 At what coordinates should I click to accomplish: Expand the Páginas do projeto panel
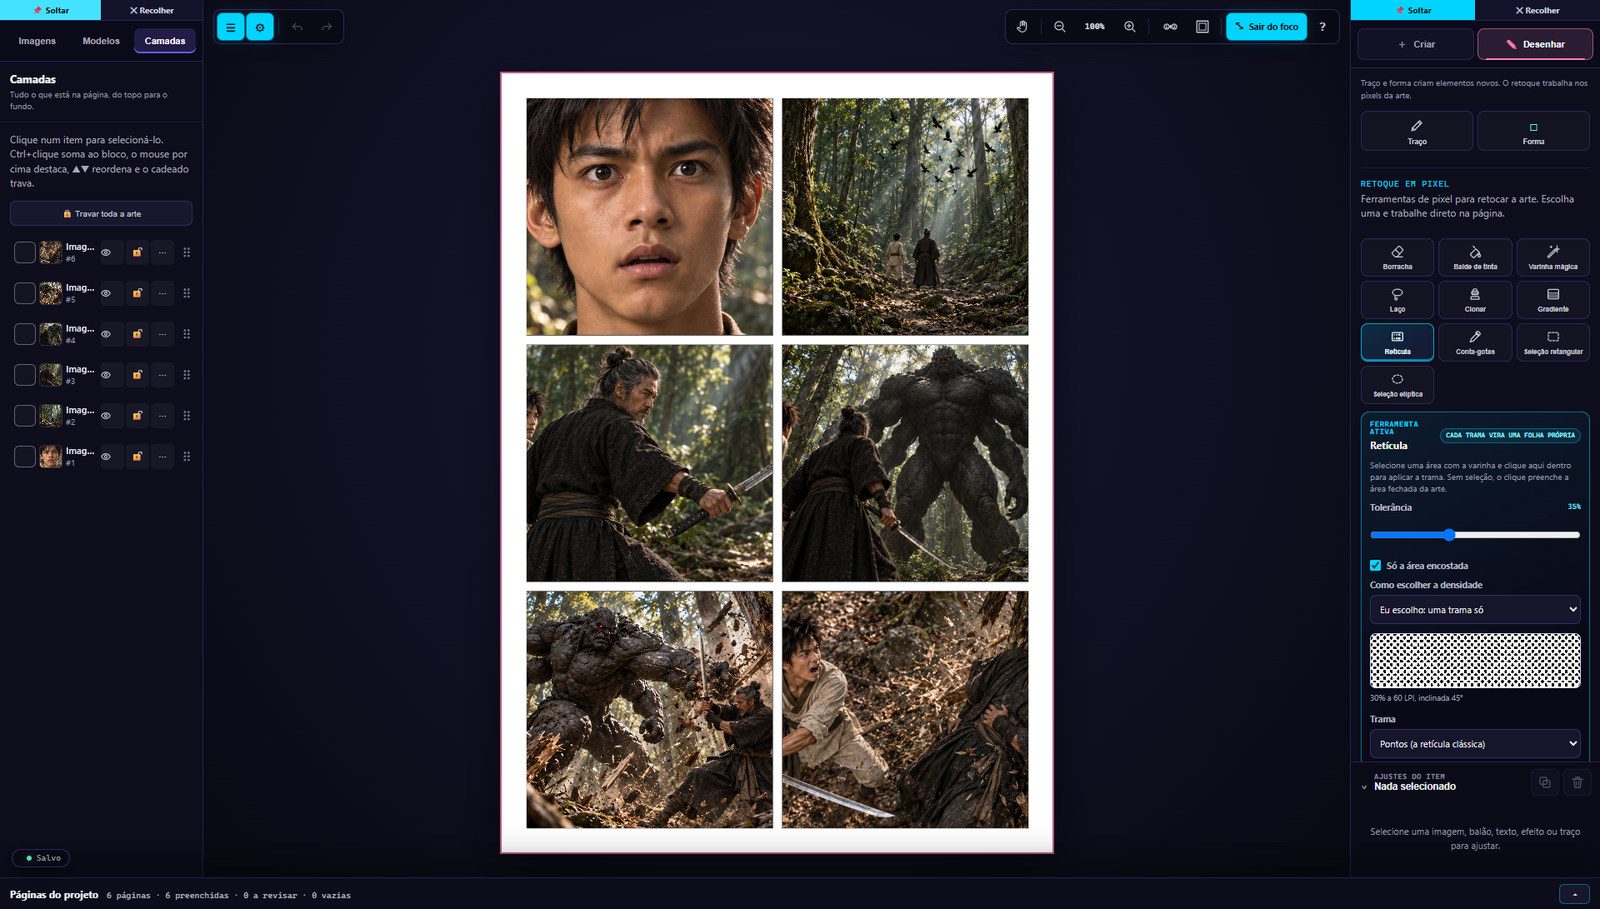(1574, 894)
